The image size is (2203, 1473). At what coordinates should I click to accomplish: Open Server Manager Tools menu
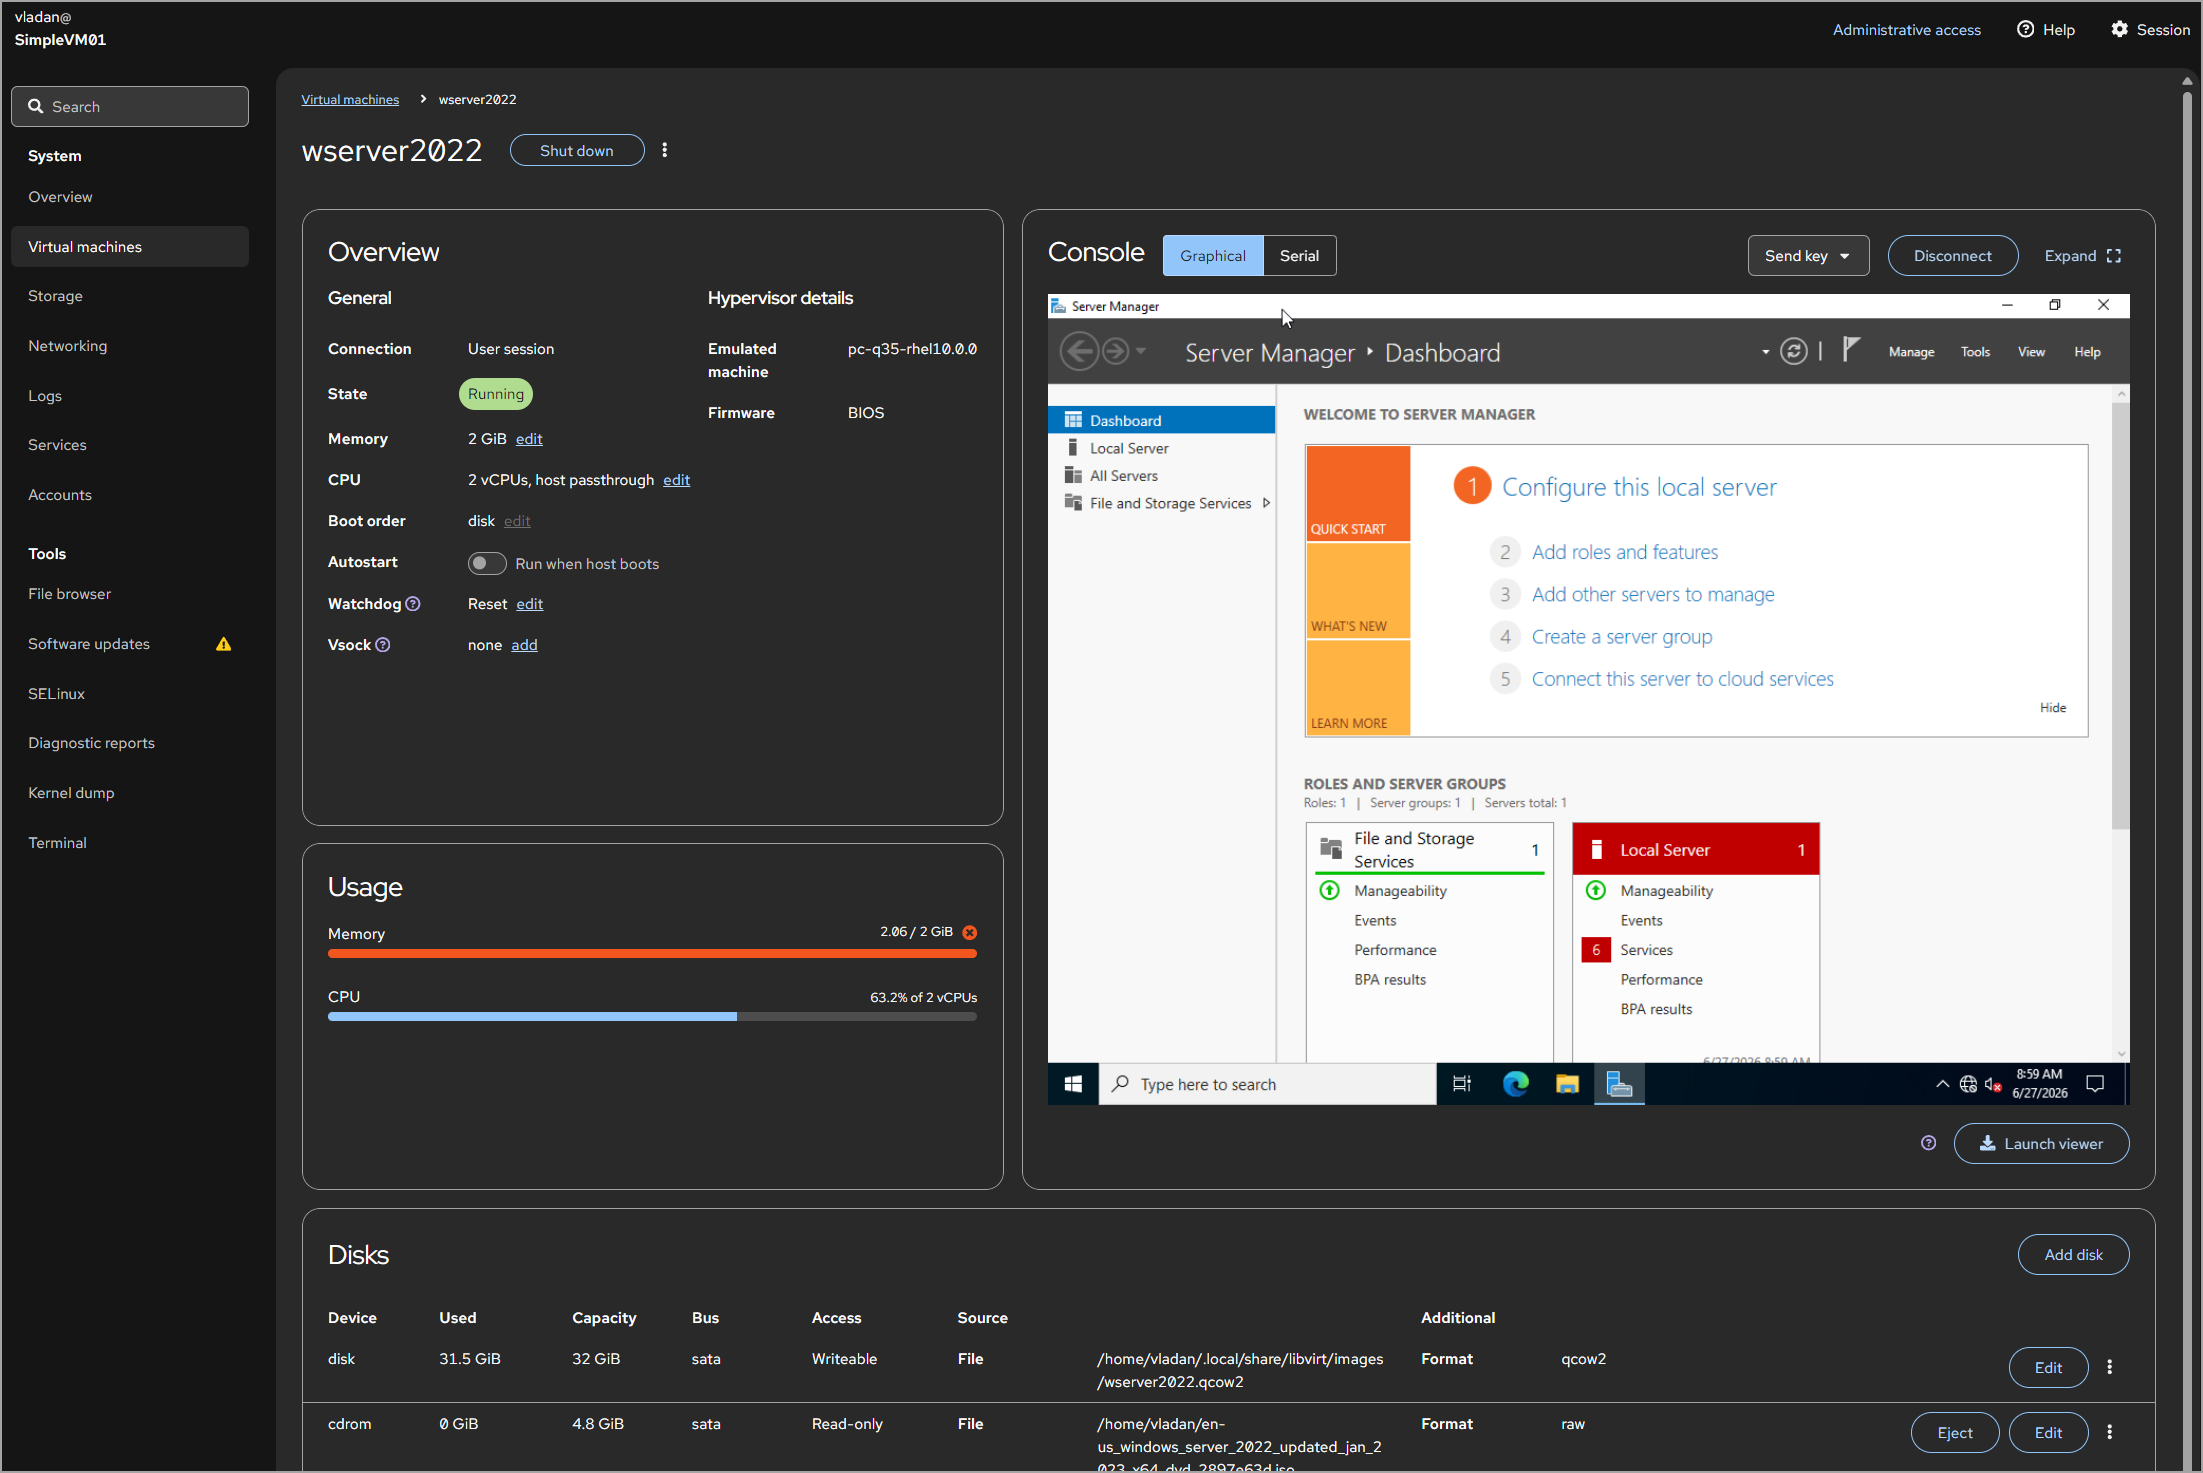[1975, 352]
